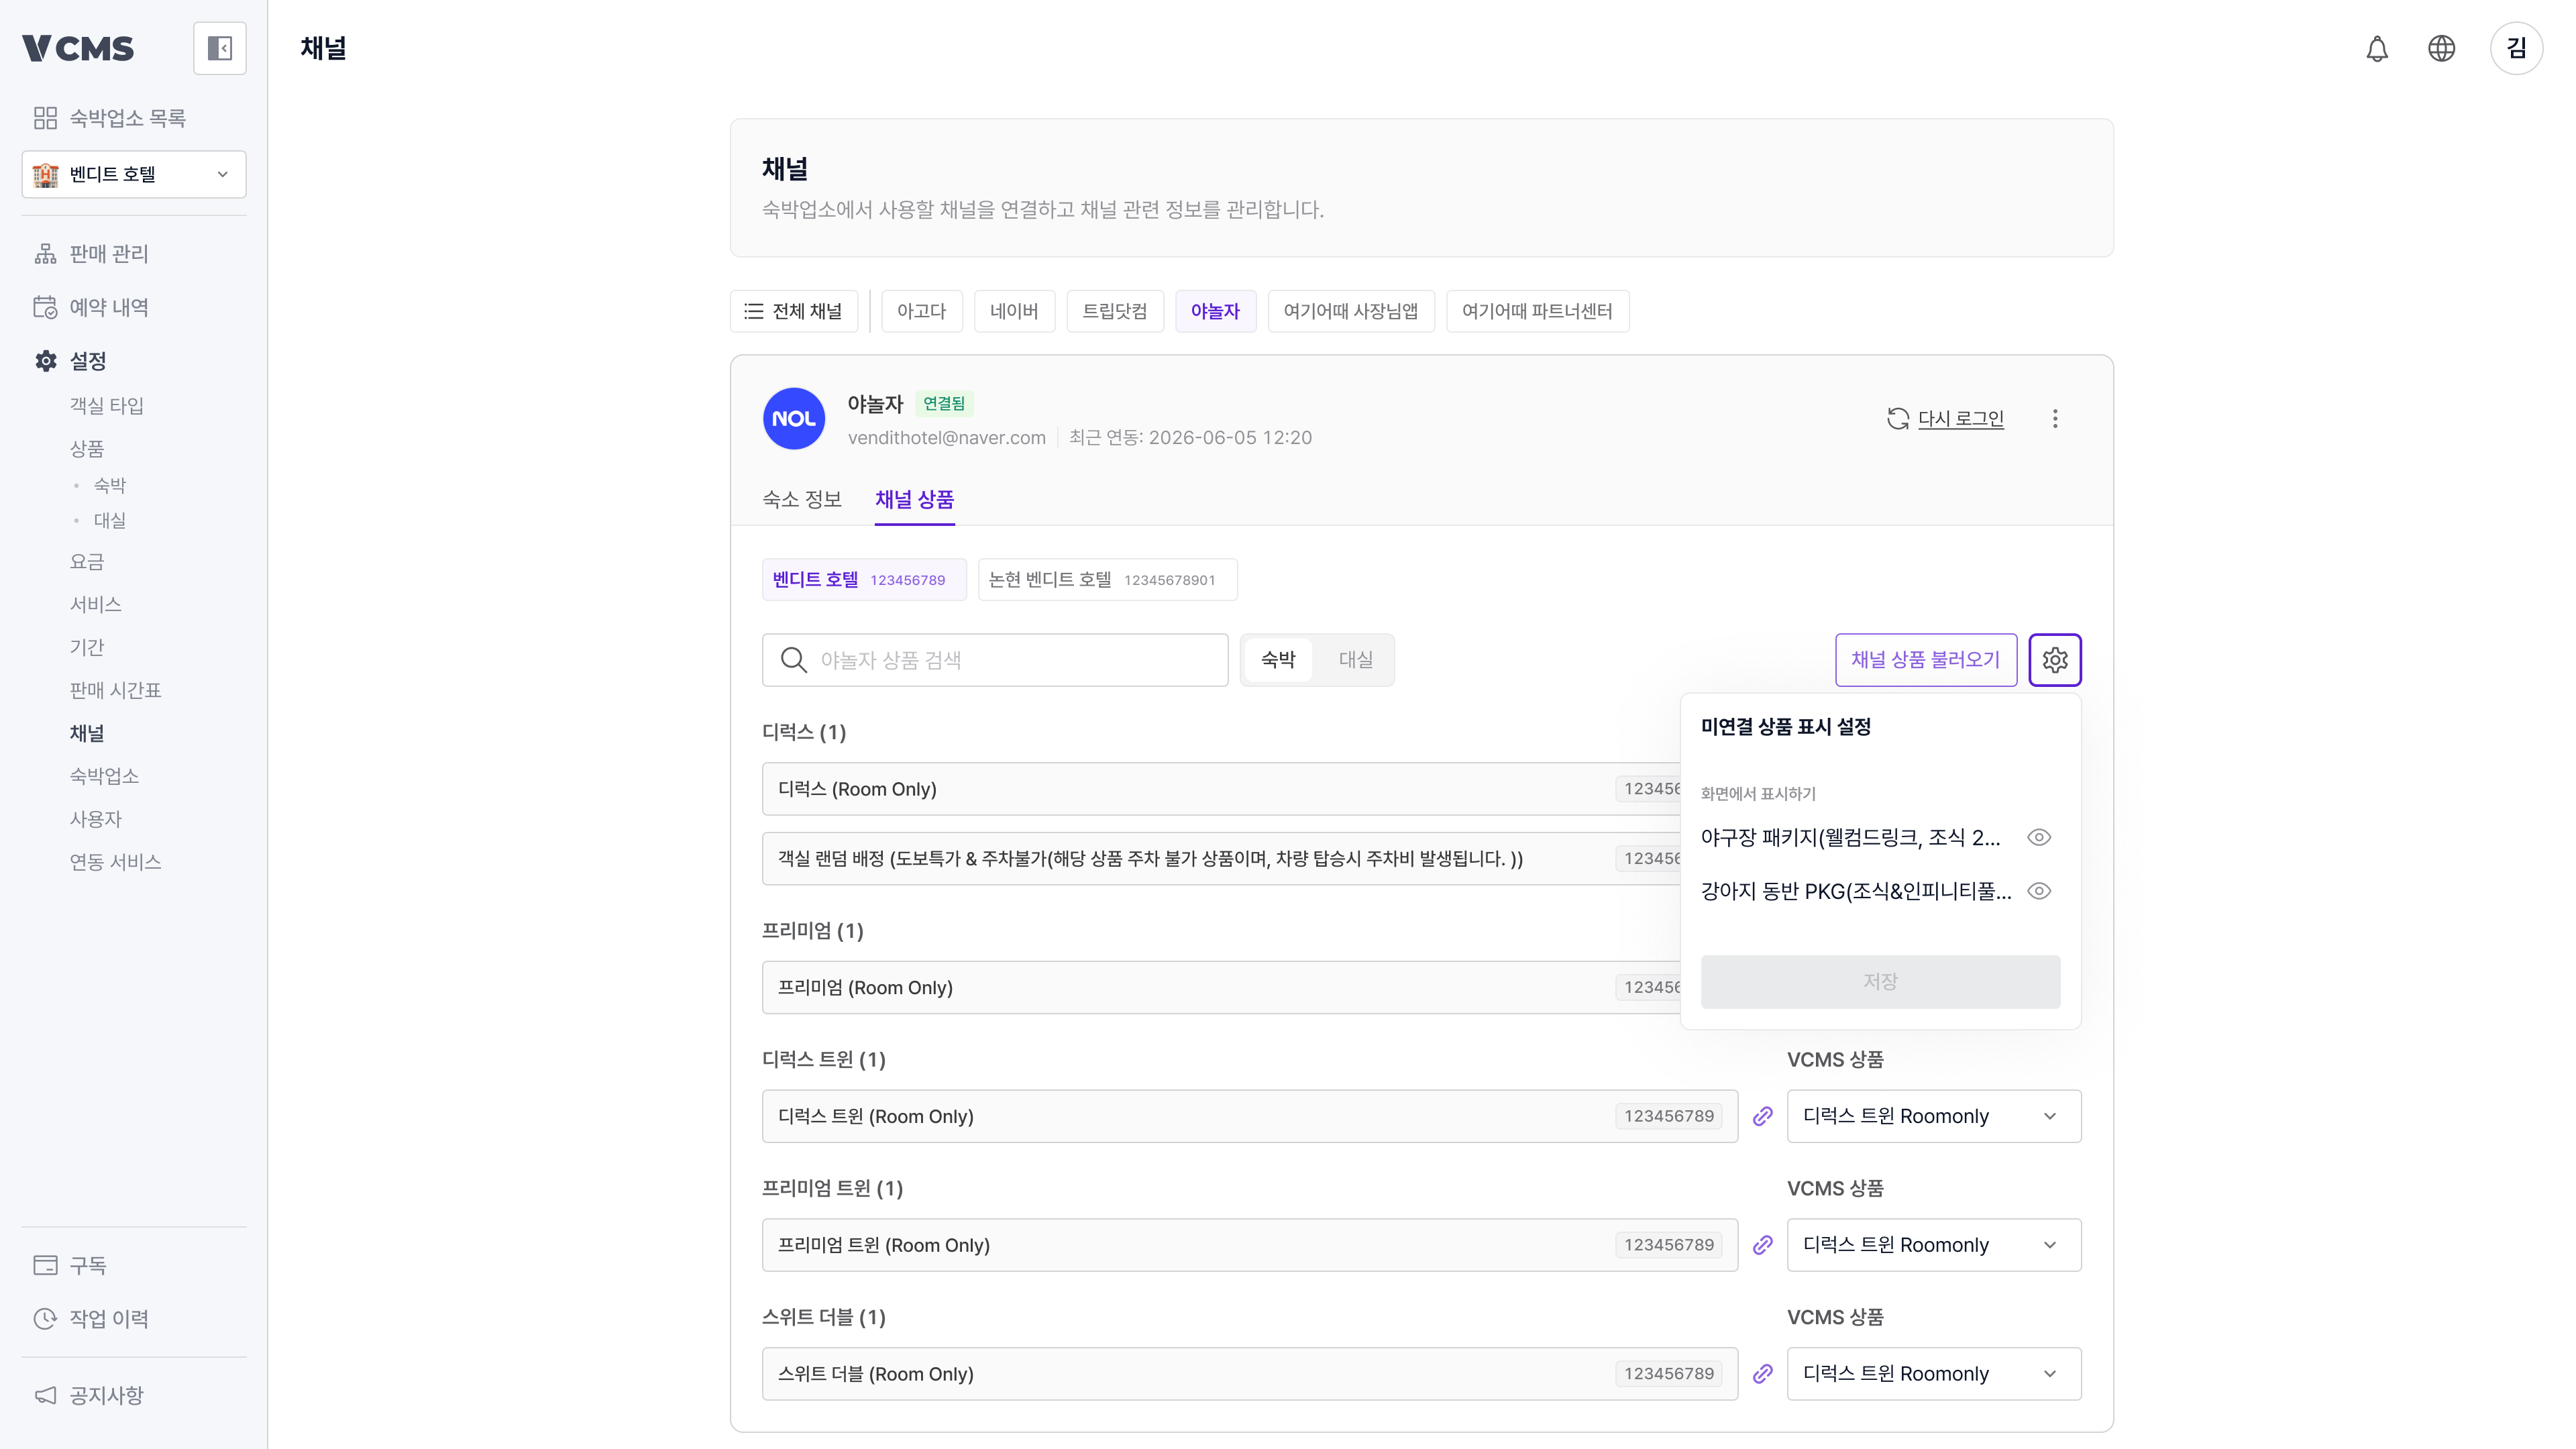Screen dimensions: 2576x1449
Task: Click the 설정 gear icon in sidebar
Action: [x=45, y=361]
